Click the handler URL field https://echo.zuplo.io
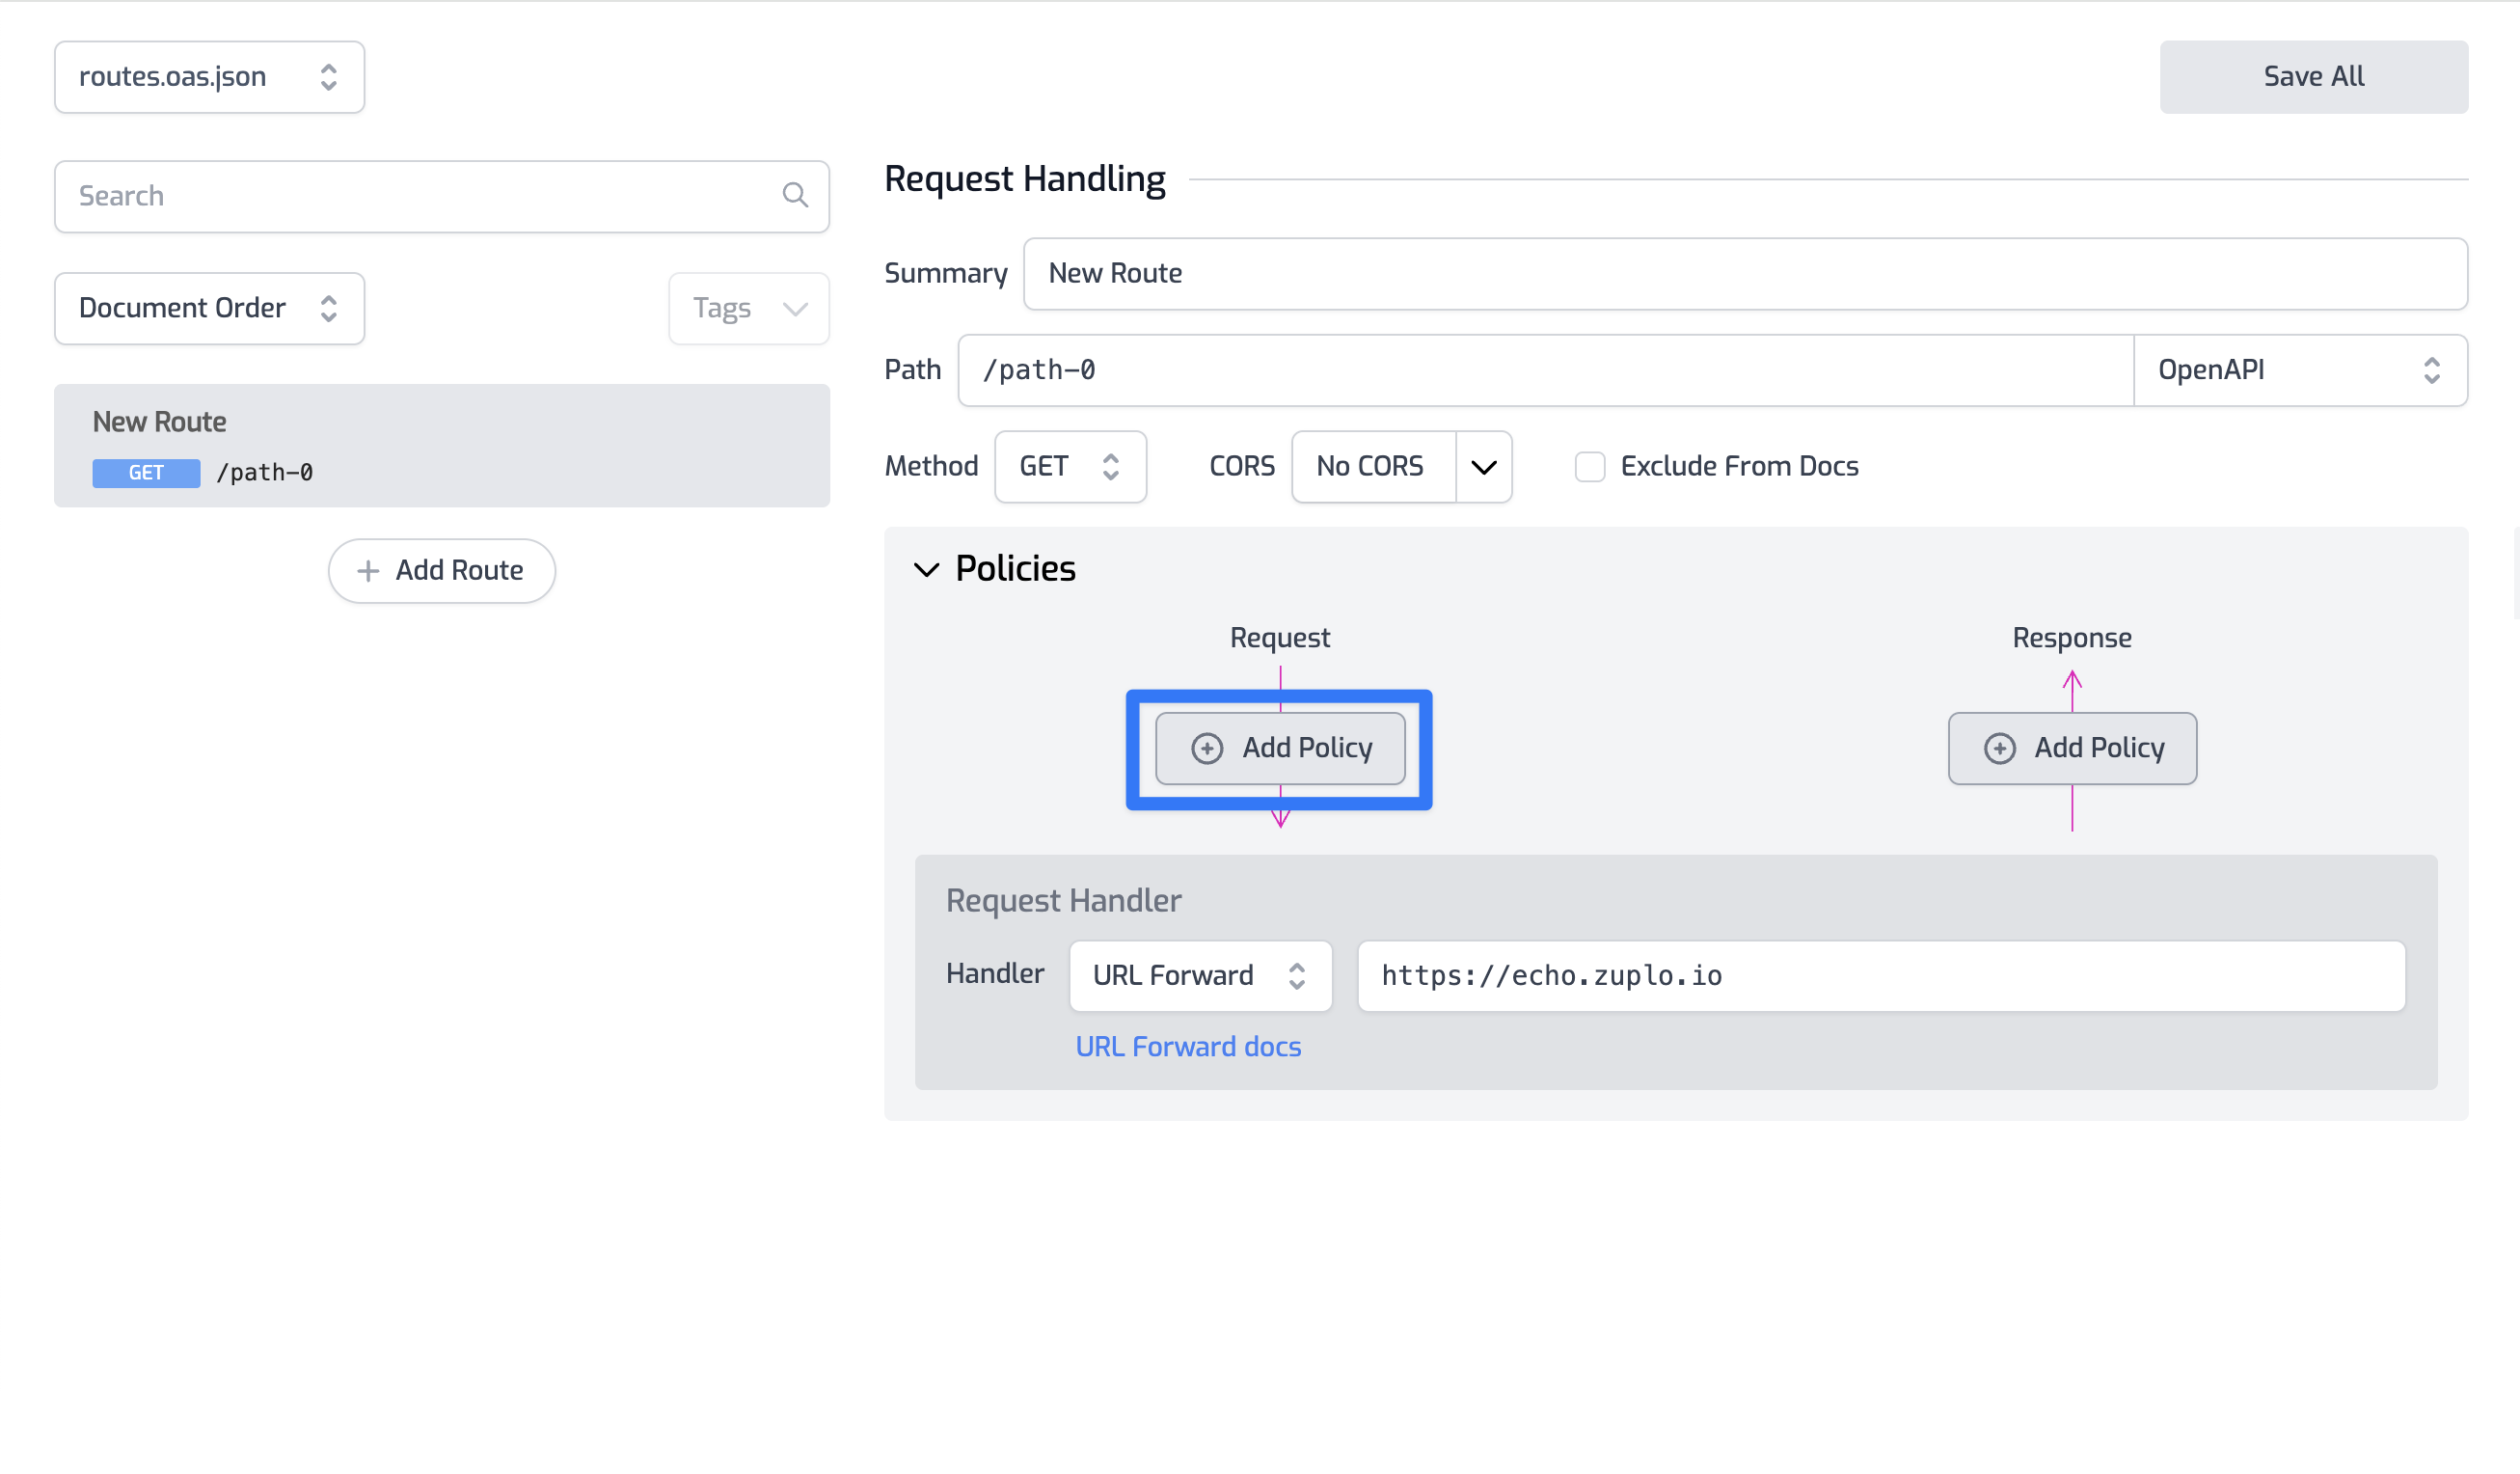 tap(1881, 976)
